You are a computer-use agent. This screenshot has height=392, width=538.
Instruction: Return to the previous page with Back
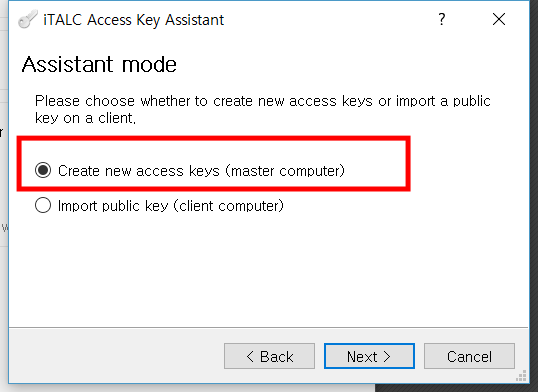point(269,356)
